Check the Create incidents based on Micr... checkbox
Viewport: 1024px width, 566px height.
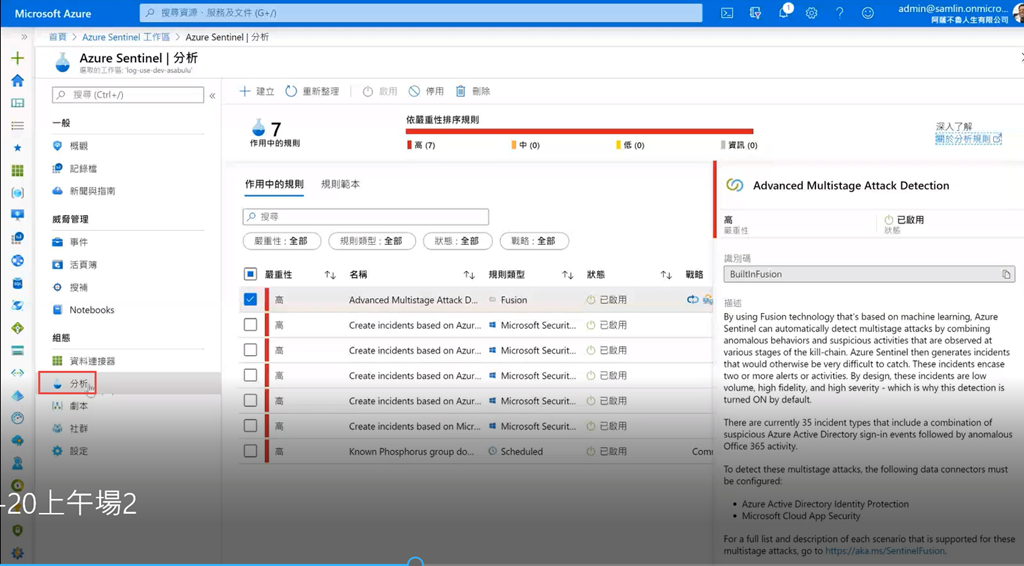tap(250, 426)
